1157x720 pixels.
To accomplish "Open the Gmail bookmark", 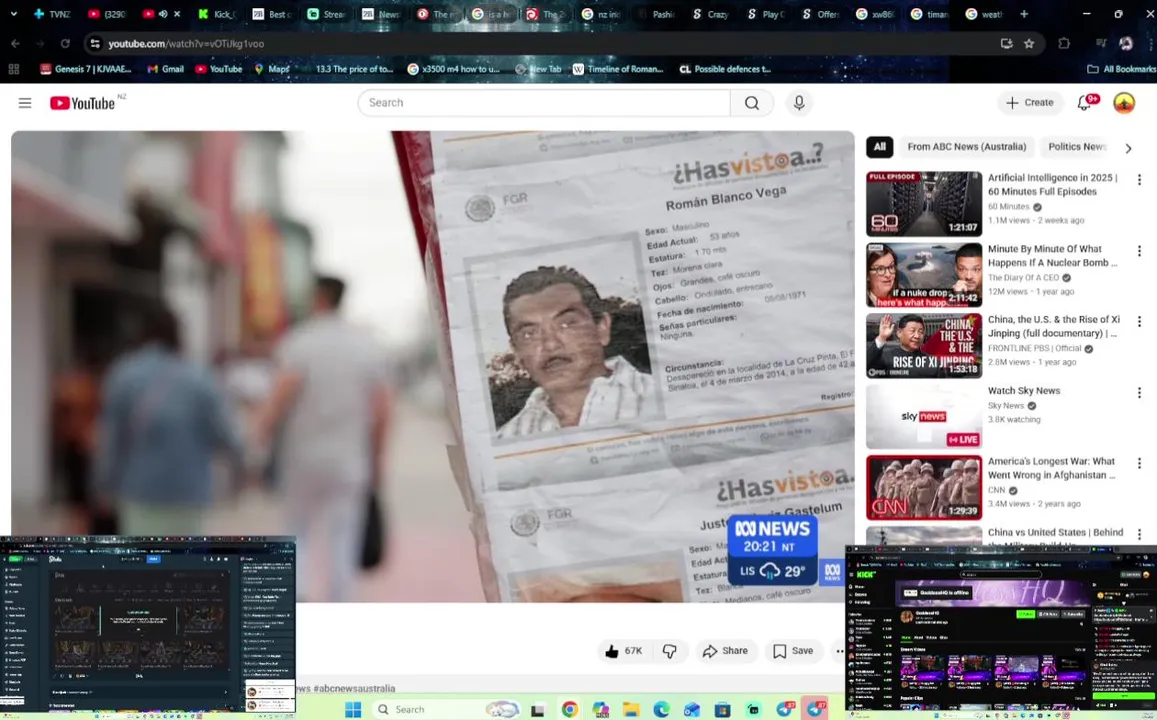I will click(165, 69).
